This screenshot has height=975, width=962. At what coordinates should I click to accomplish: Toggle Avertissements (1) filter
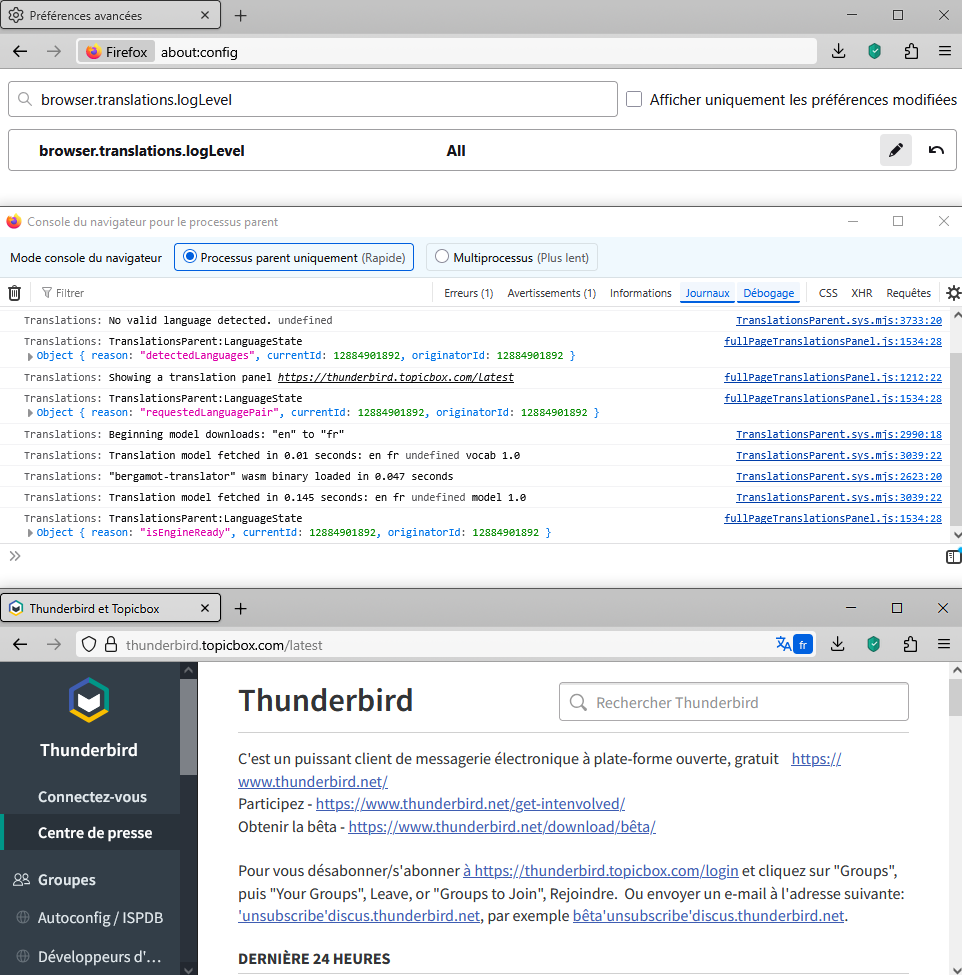pyautogui.click(x=552, y=293)
